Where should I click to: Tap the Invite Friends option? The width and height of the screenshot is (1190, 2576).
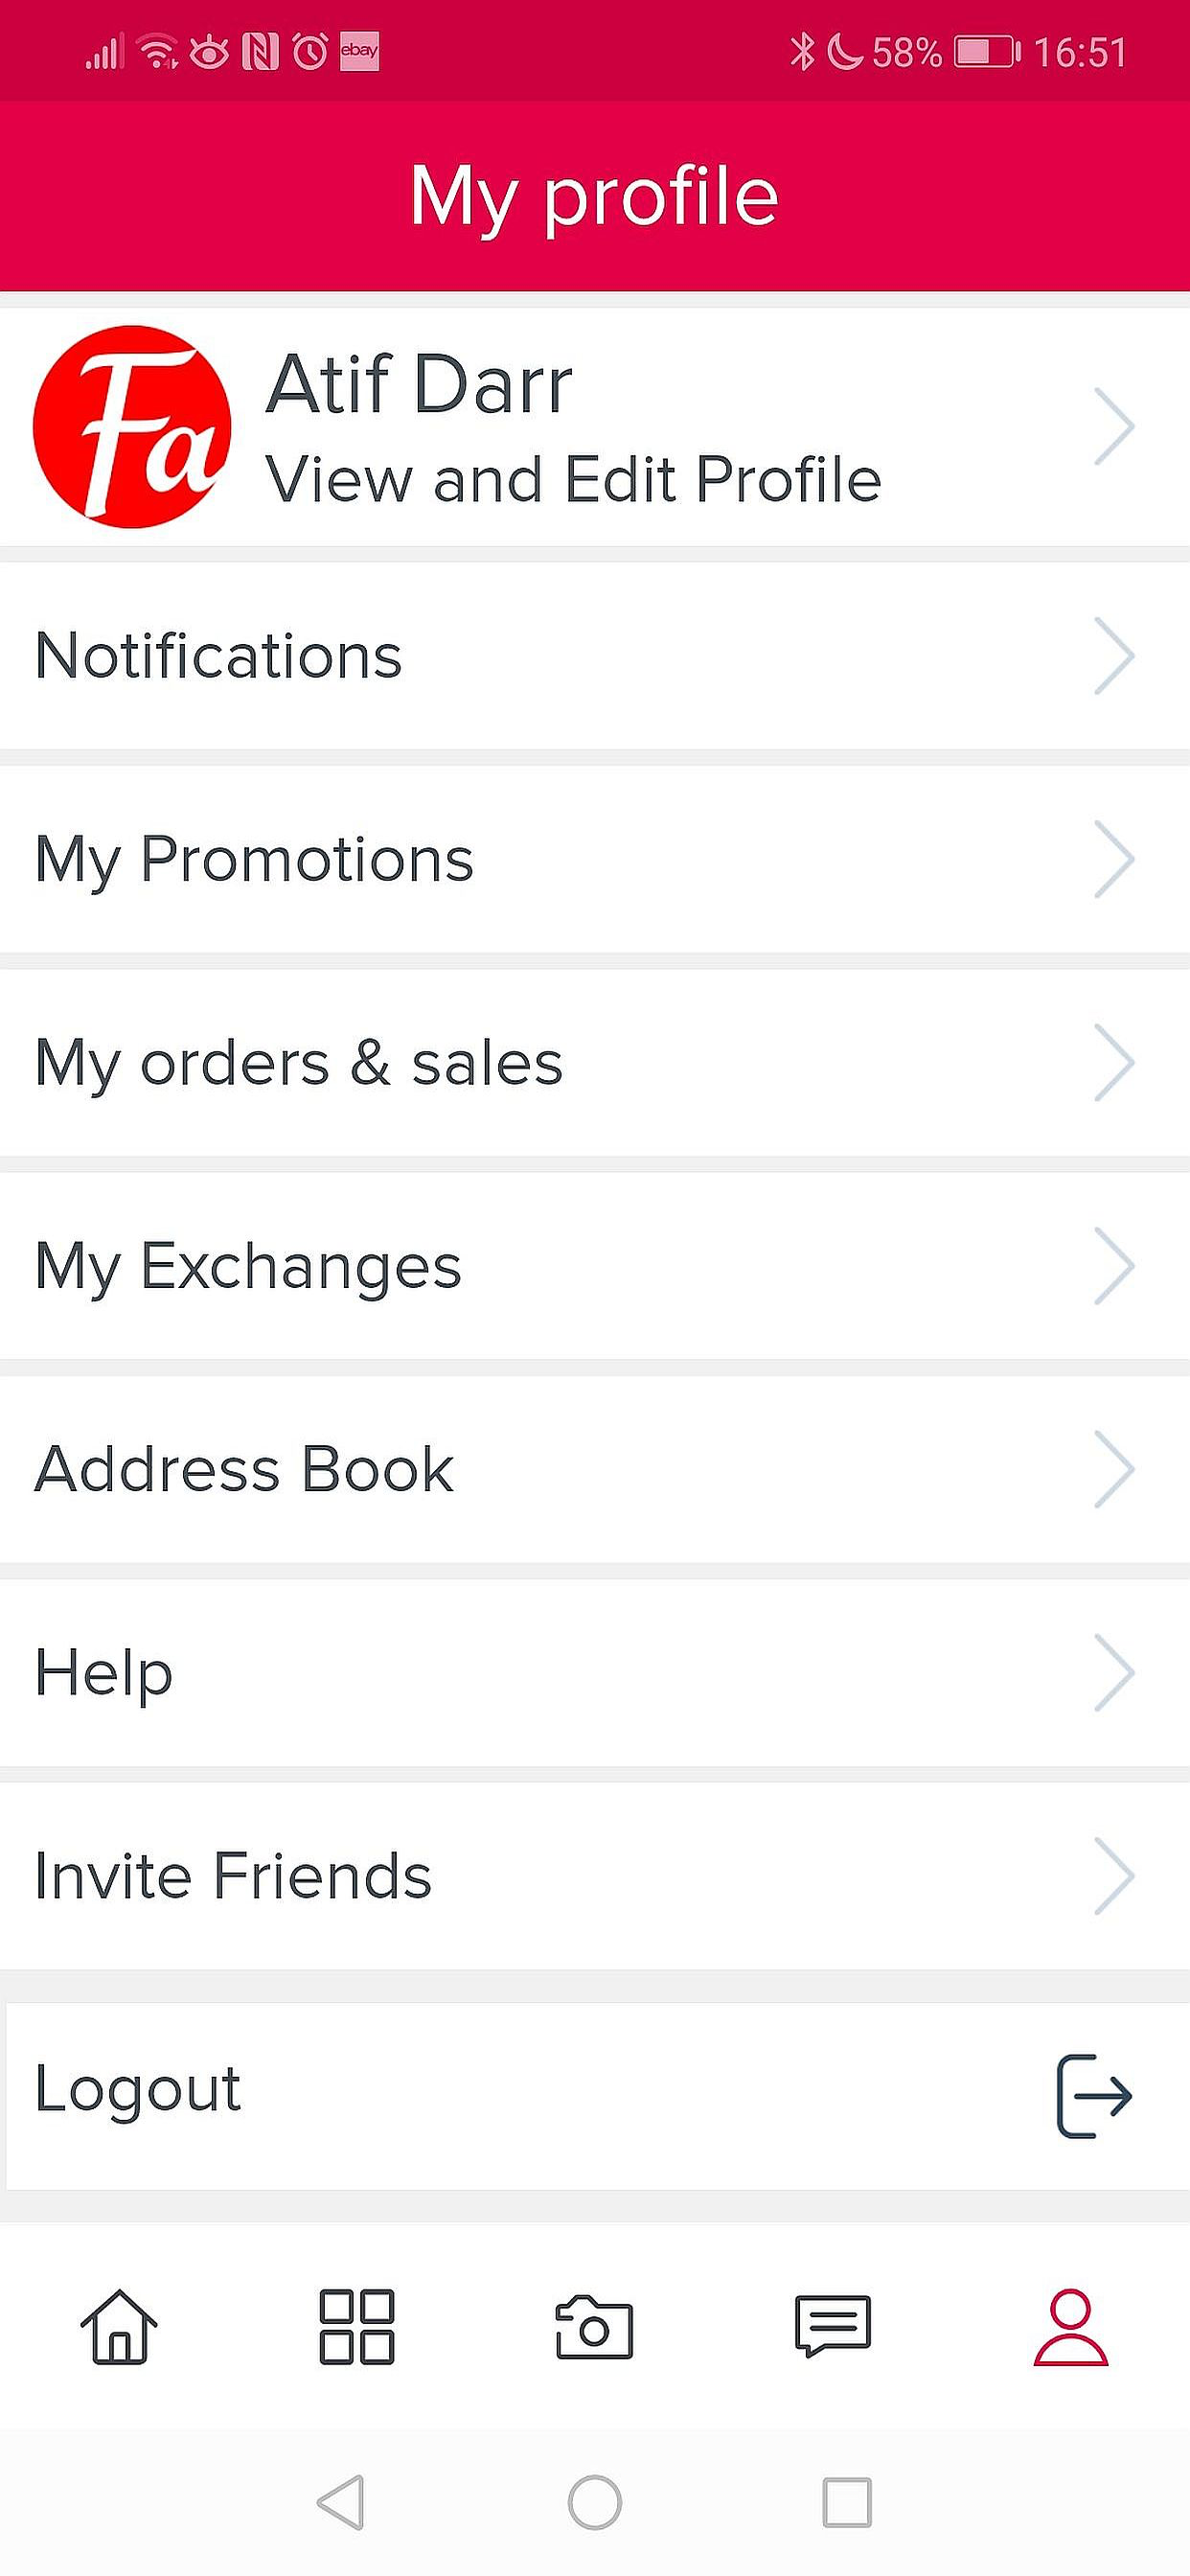[x=233, y=1875]
